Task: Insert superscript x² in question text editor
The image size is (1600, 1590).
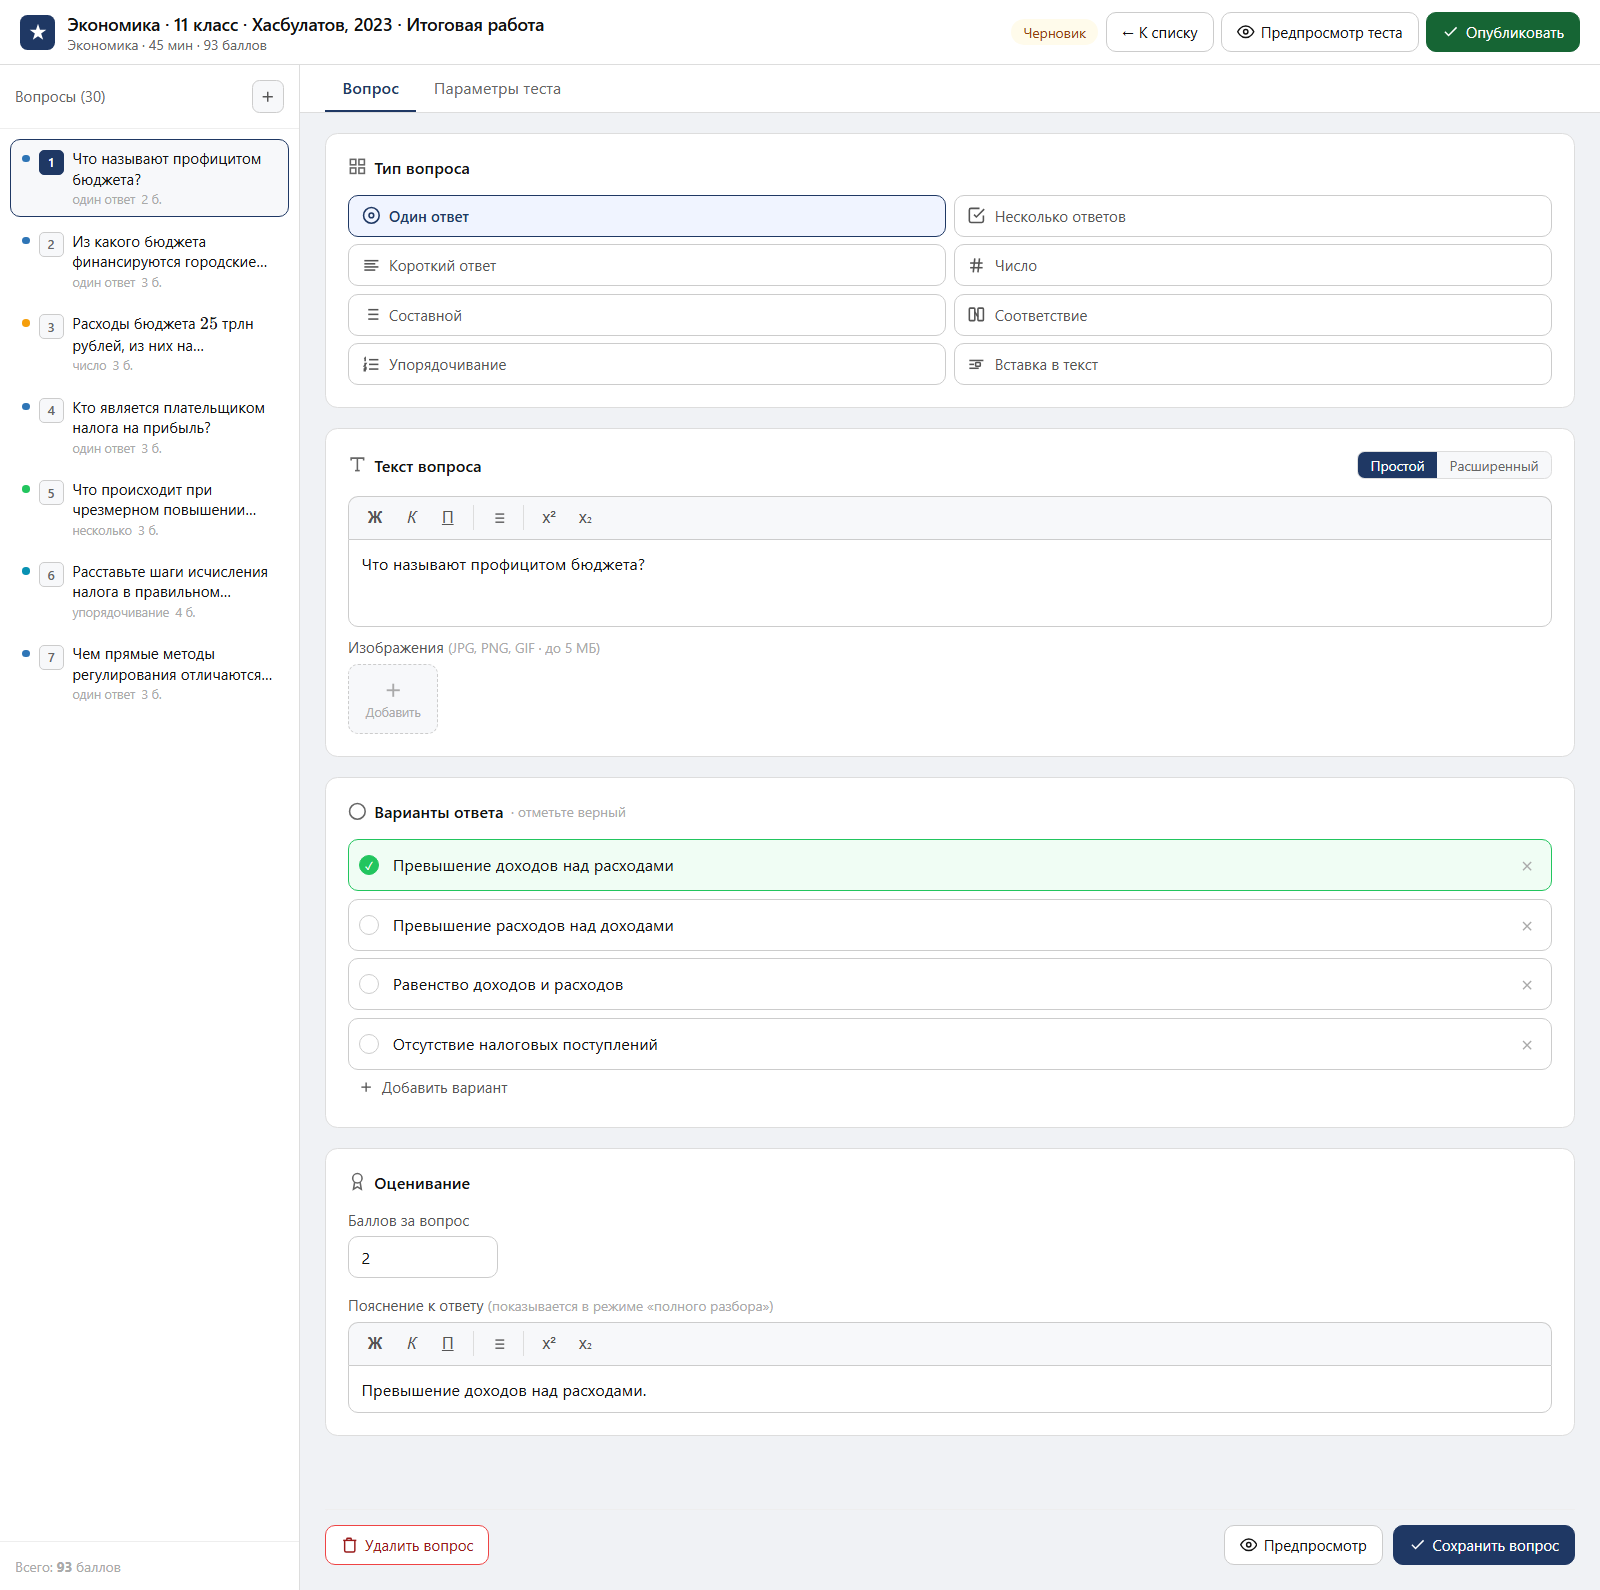Action: pos(549,518)
